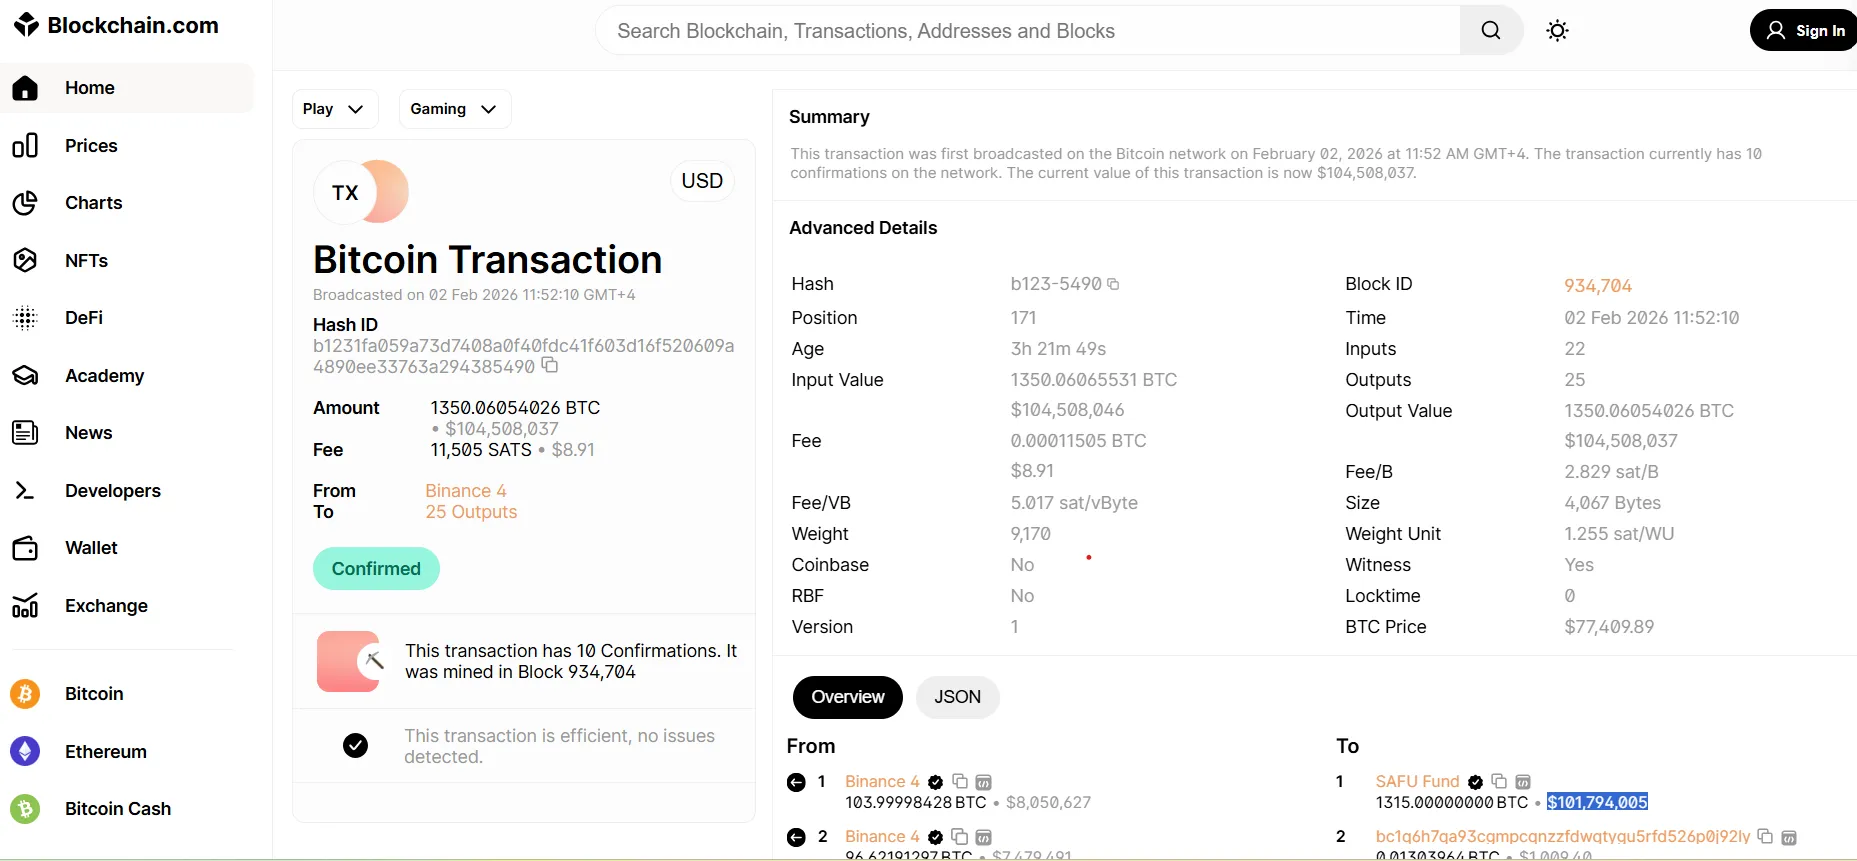Switch currency using the USD badge
Viewport: 1857px width, 861px height.
(702, 181)
